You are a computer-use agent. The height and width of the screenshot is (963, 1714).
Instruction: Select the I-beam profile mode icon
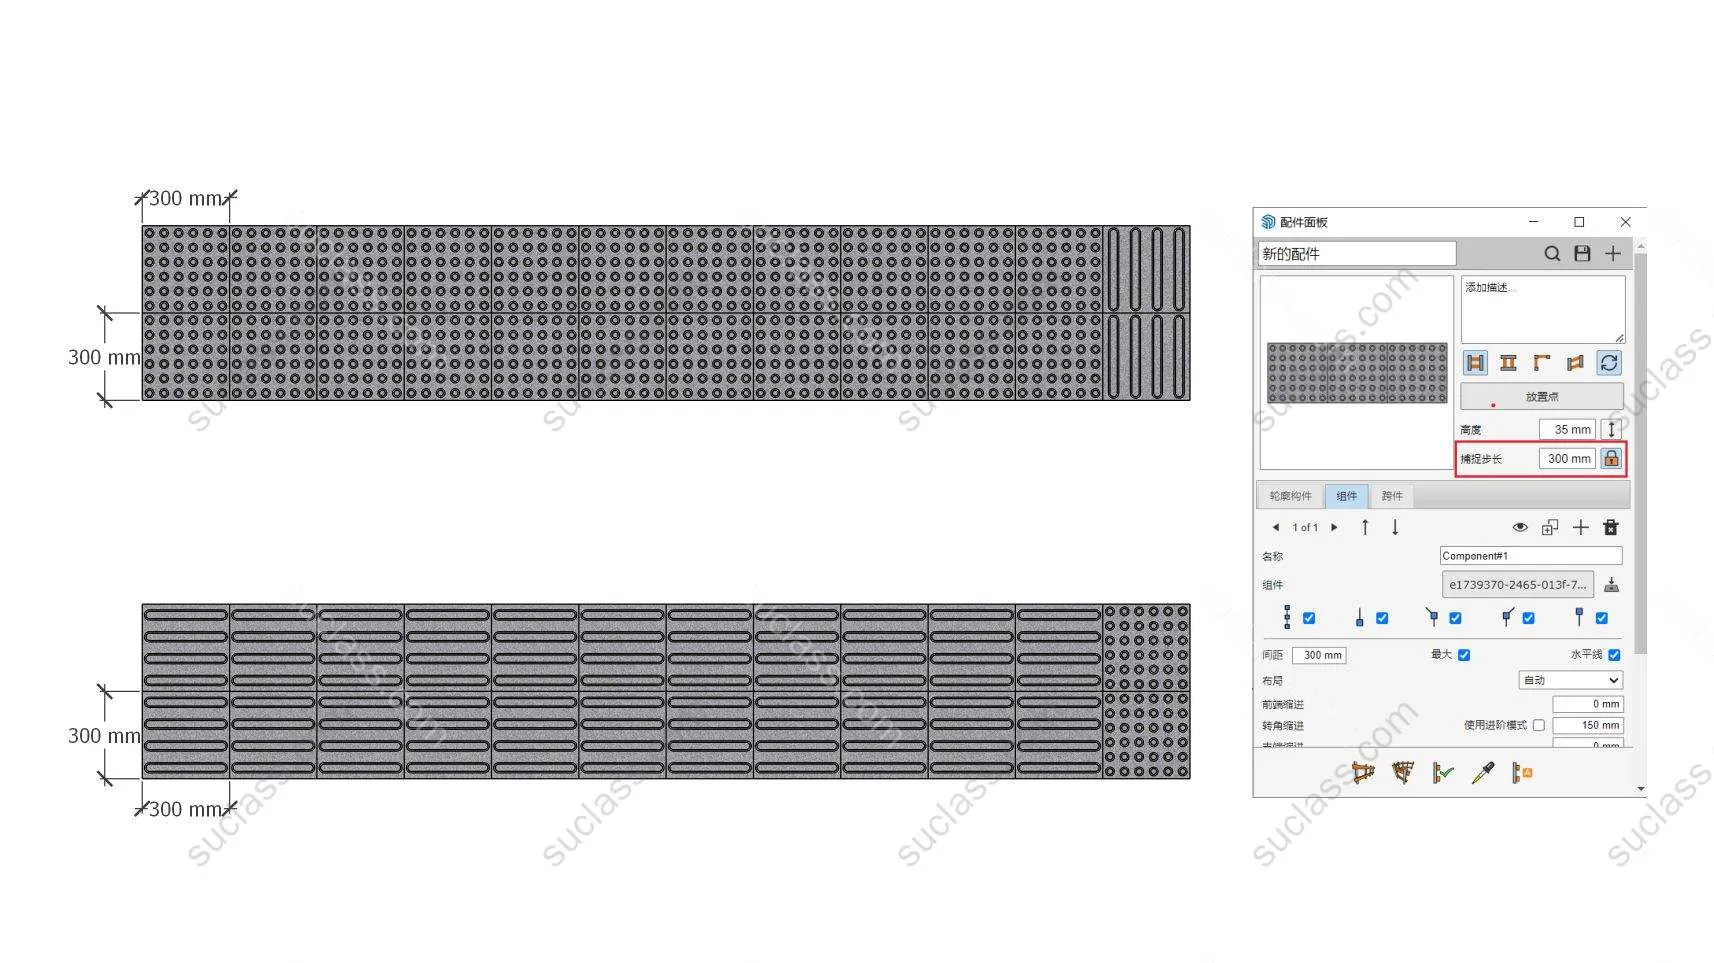point(1508,363)
